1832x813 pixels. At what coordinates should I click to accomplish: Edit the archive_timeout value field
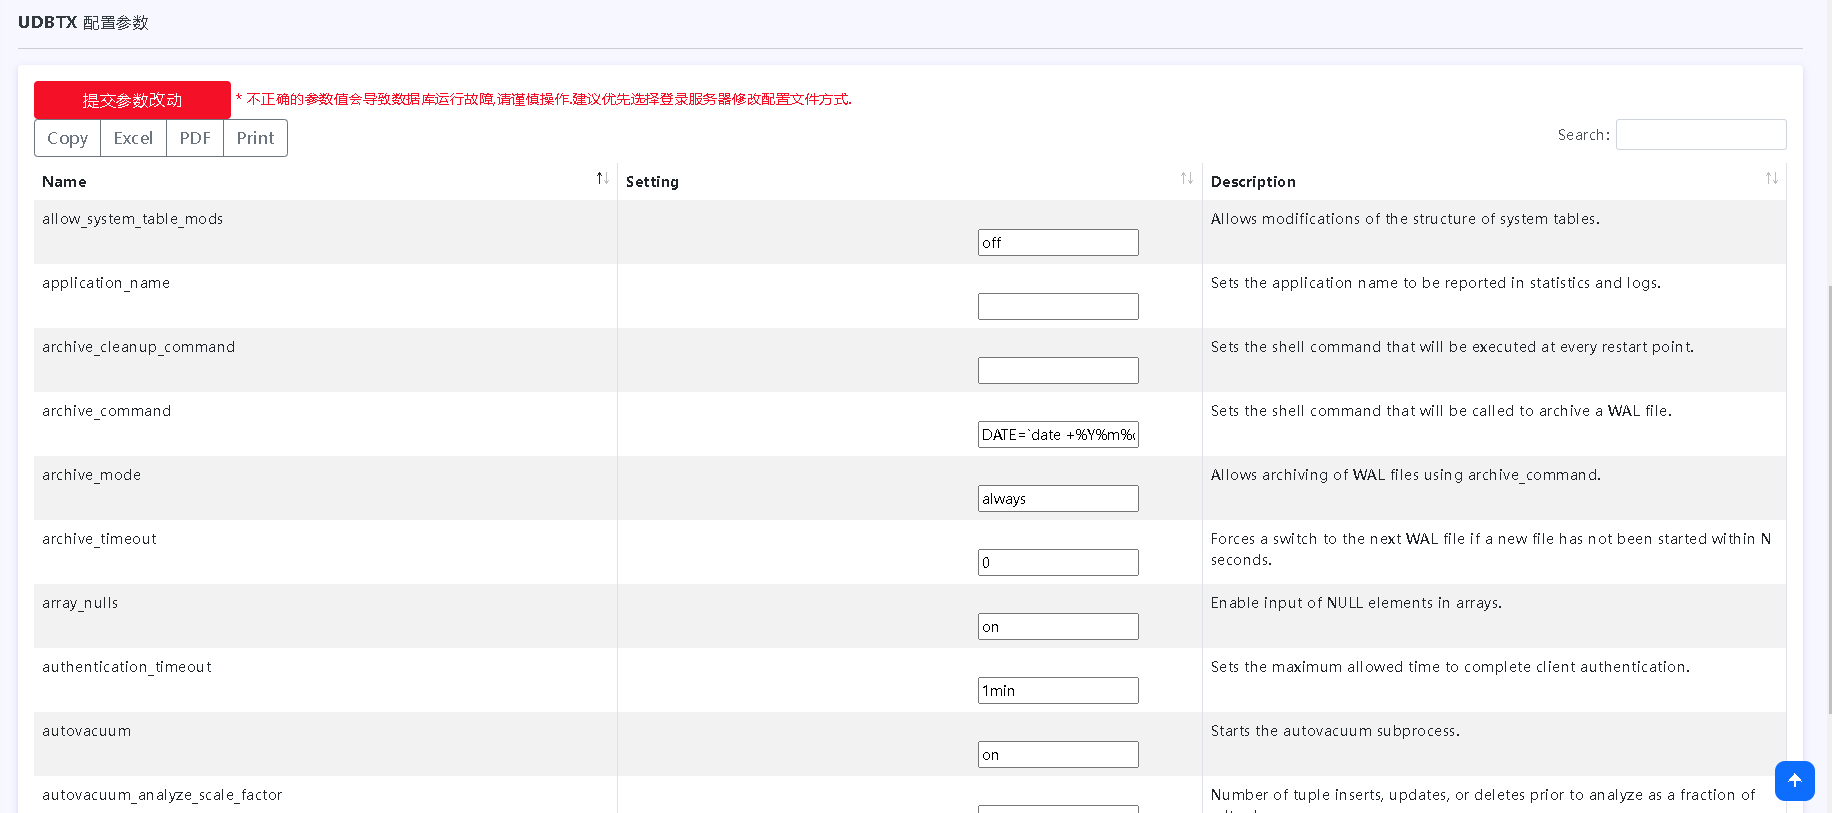click(1057, 563)
